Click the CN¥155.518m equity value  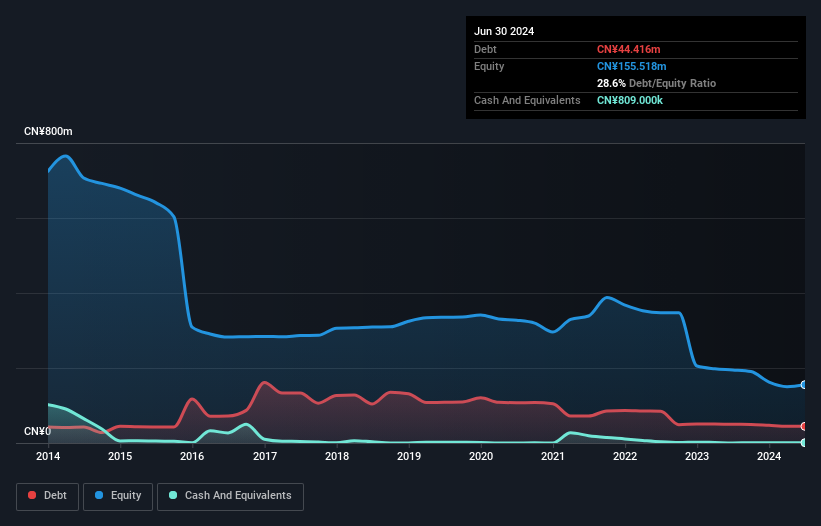pyautogui.click(x=631, y=66)
